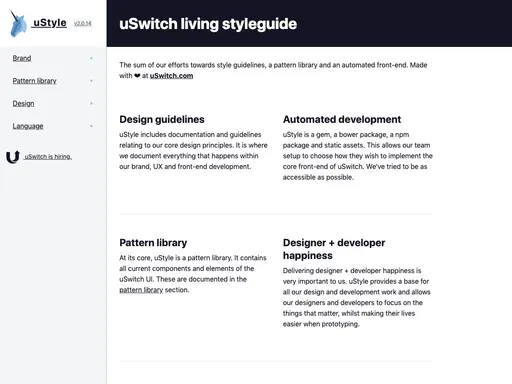512x384 pixels.
Task: Visit the uSwitch.com link
Action: 171,76
